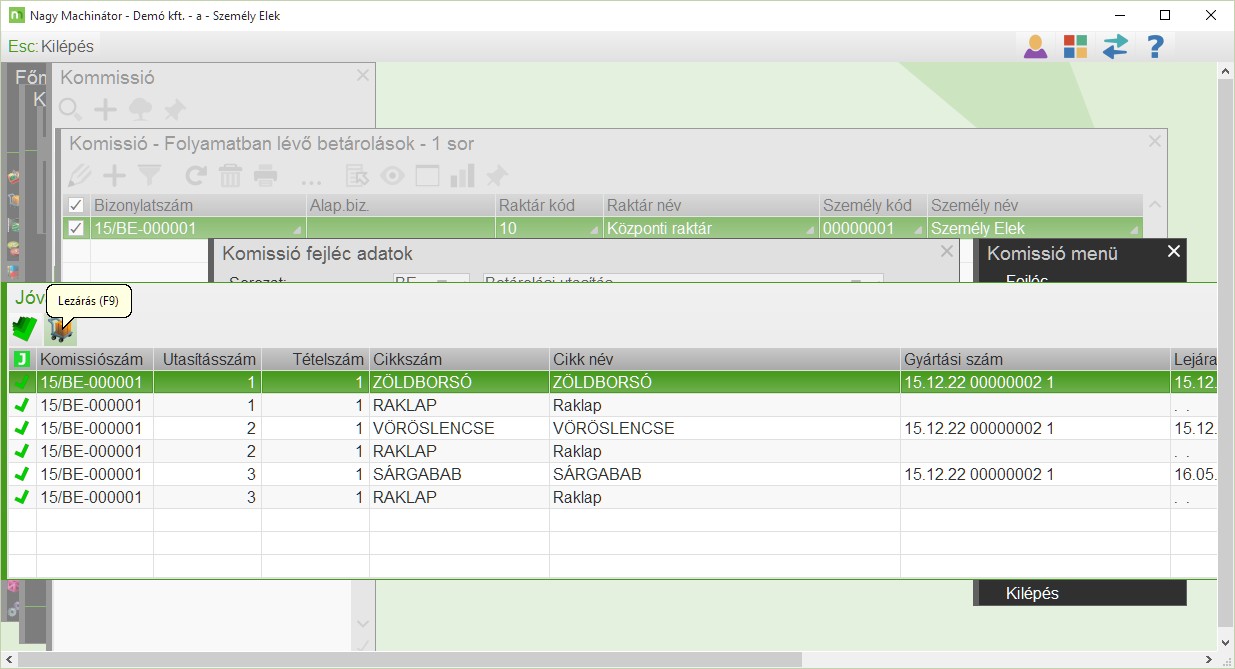Select the ZÖLDBORSÓ Cikk név cell

coord(725,382)
